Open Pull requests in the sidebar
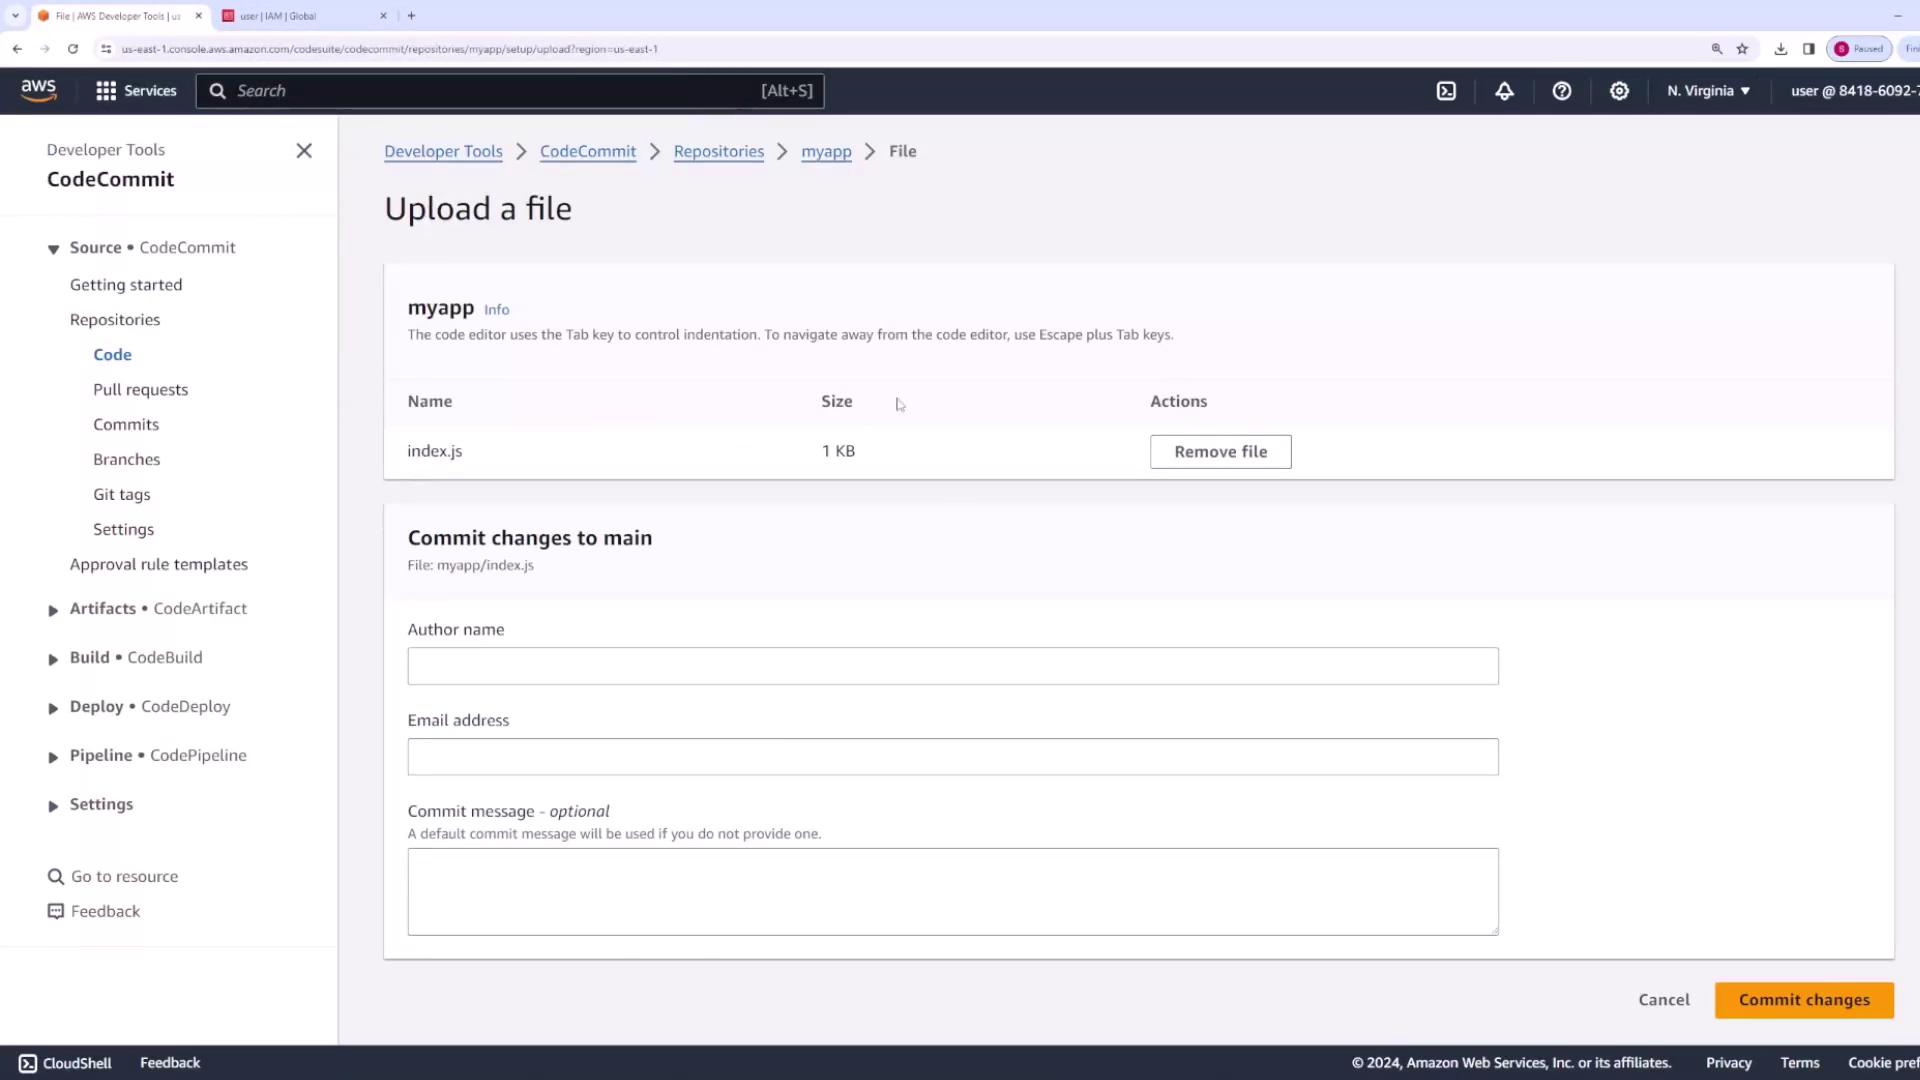 click(x=140, y=390)
